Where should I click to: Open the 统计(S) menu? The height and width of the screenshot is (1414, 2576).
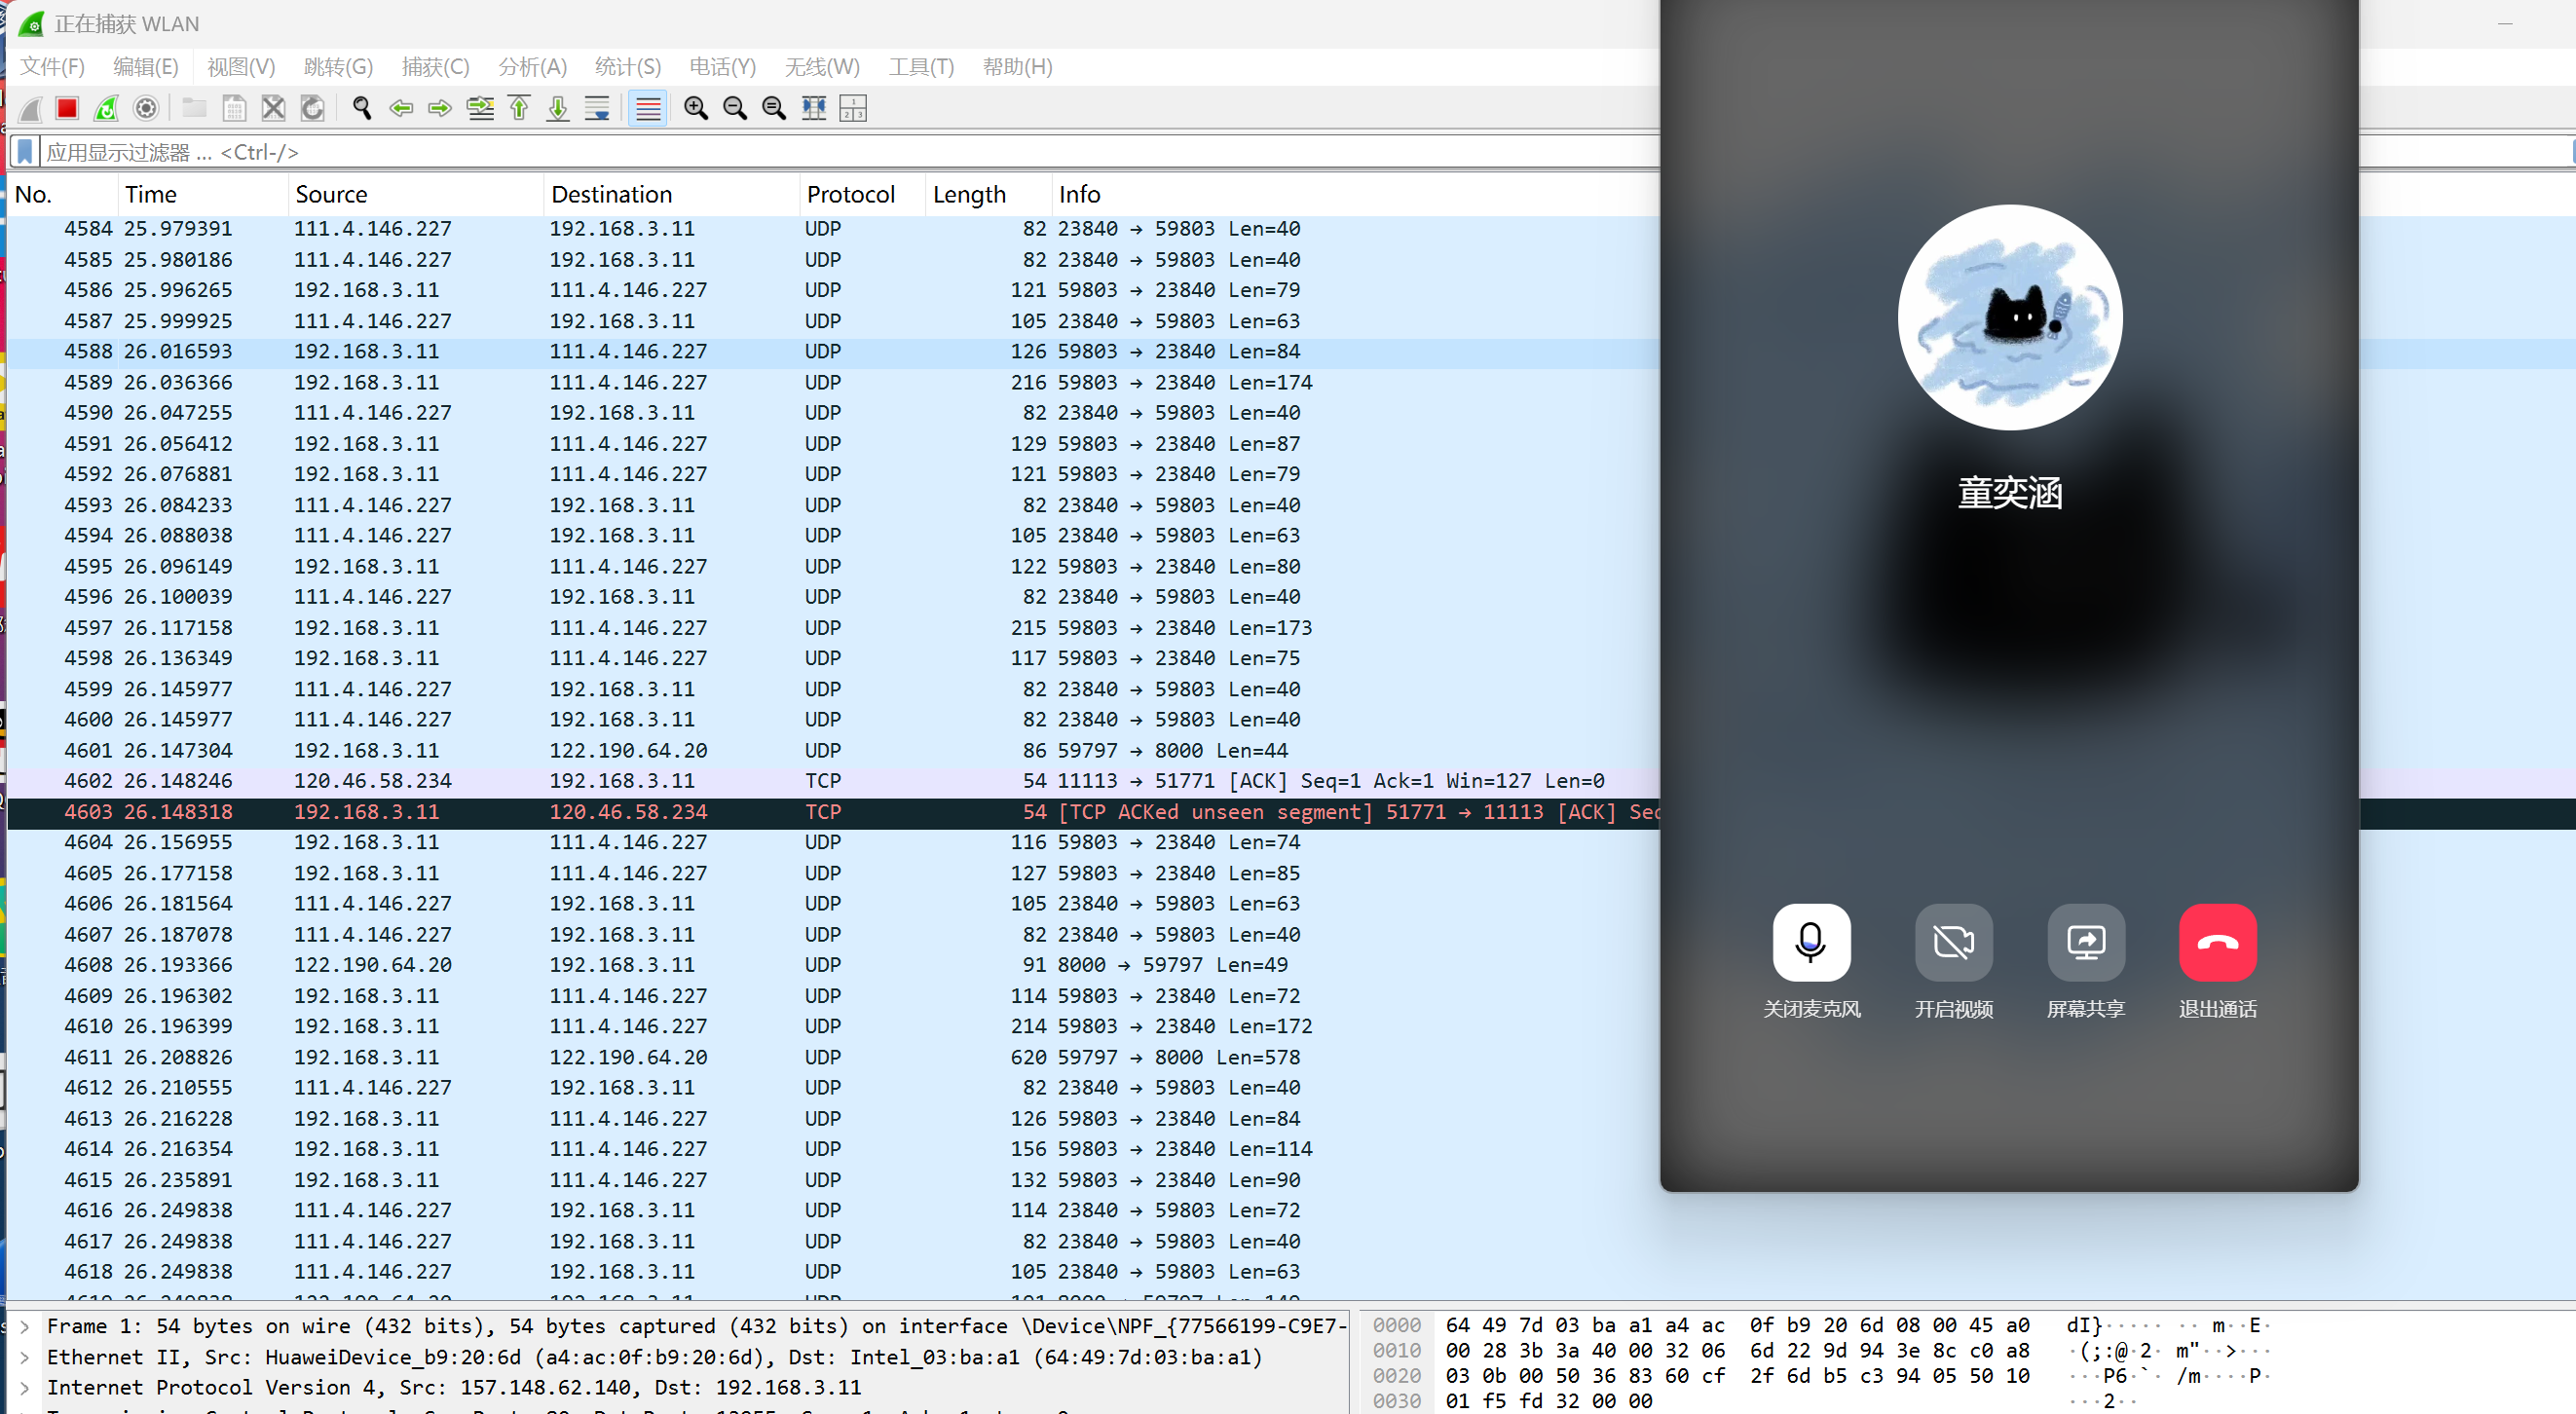coord(627,67)
